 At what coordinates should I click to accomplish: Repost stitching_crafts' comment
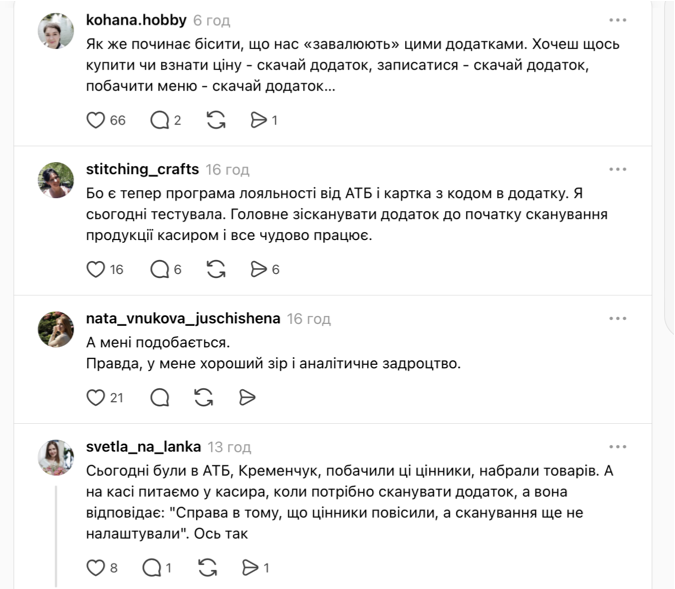pos(215,269)
